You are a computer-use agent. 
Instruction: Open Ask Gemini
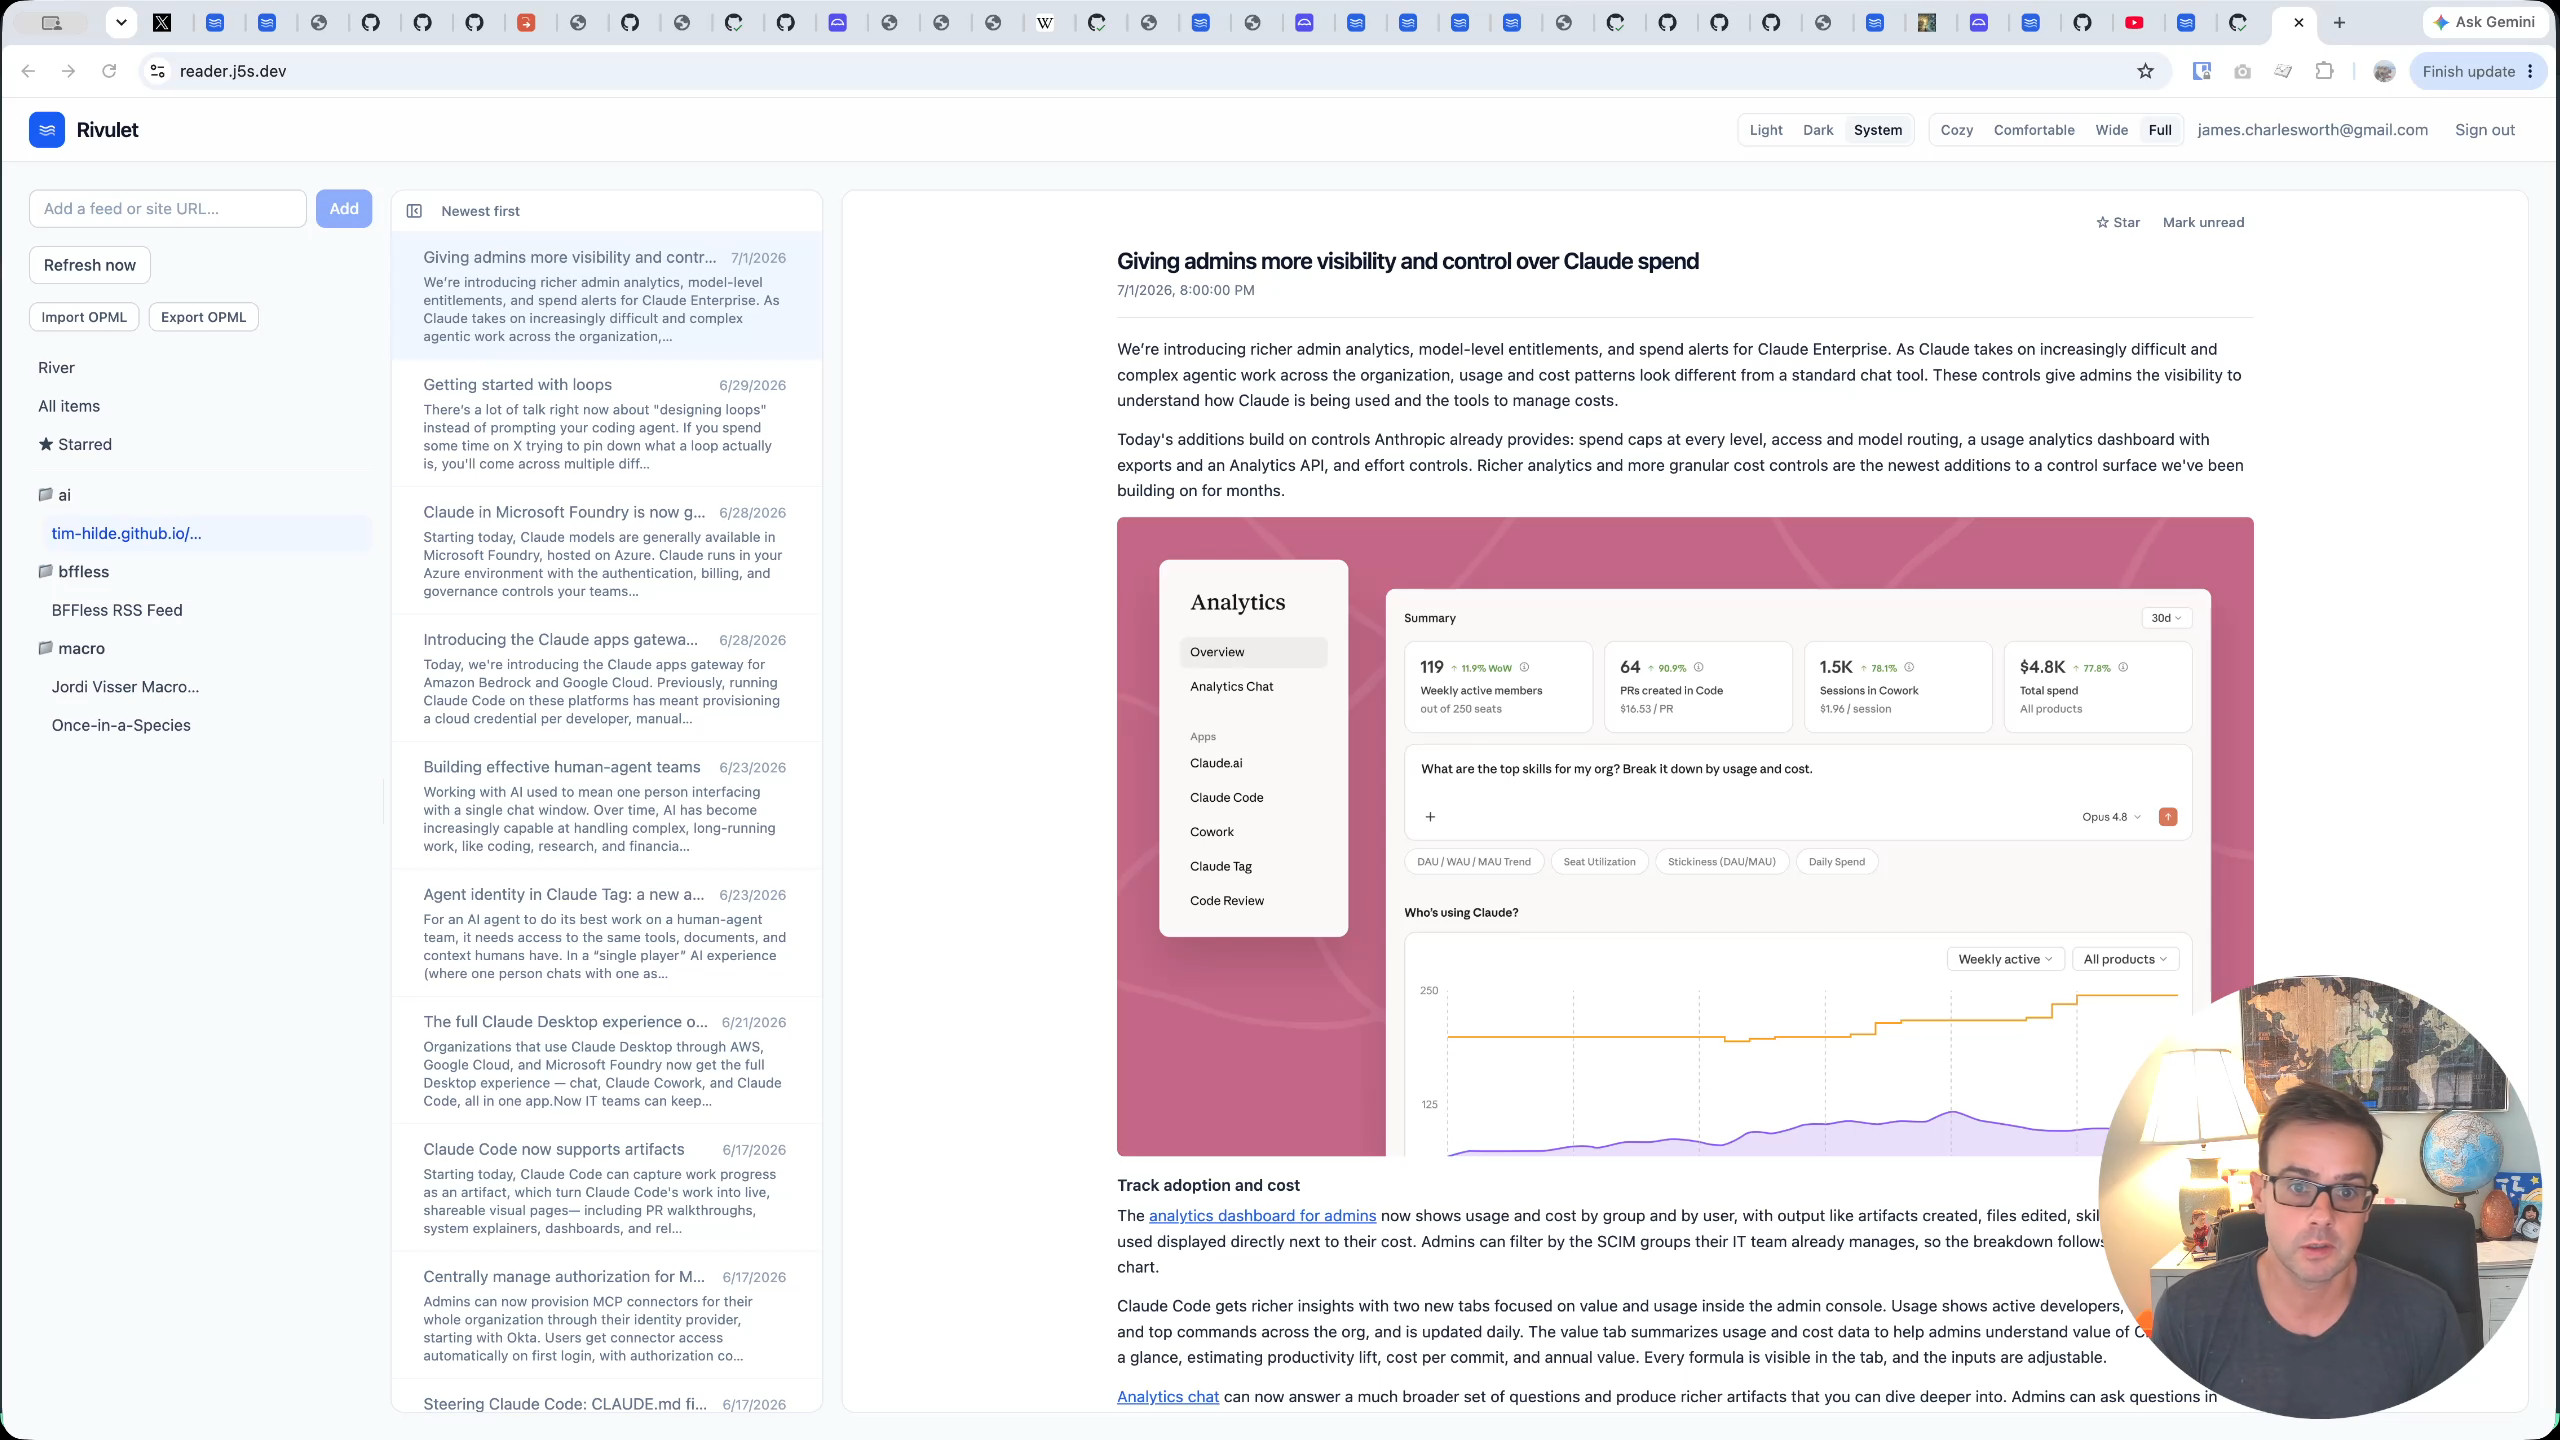coord(2484,22)
